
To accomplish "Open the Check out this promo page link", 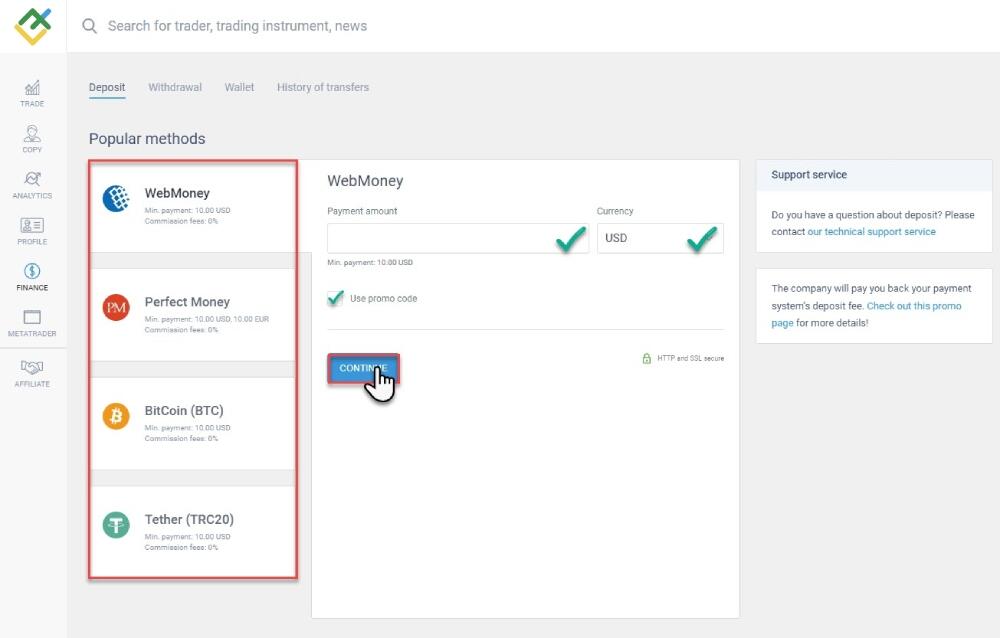I will click(913, 306).
